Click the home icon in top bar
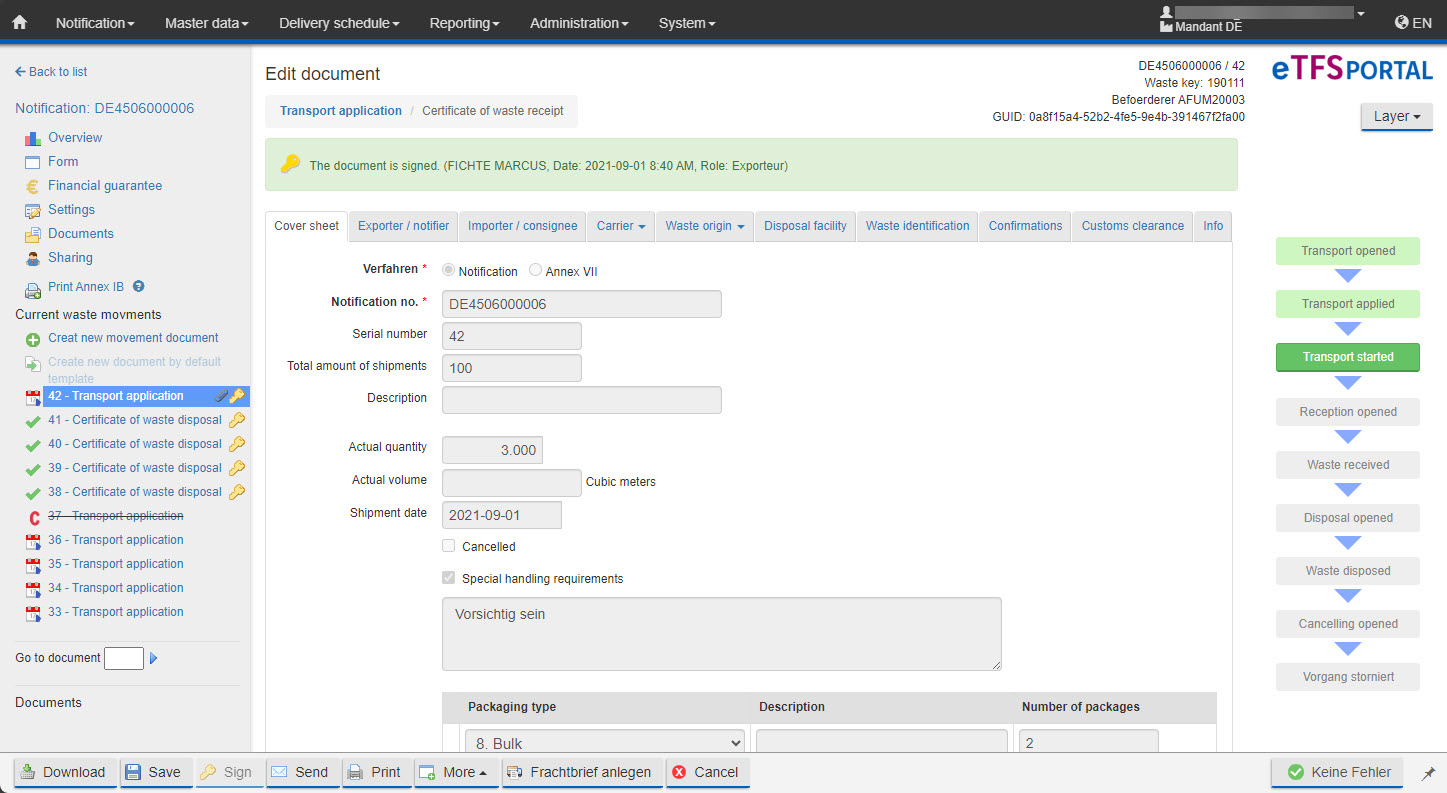The width and height of the screenshot is (1447, 793). [x=19, y=22]
